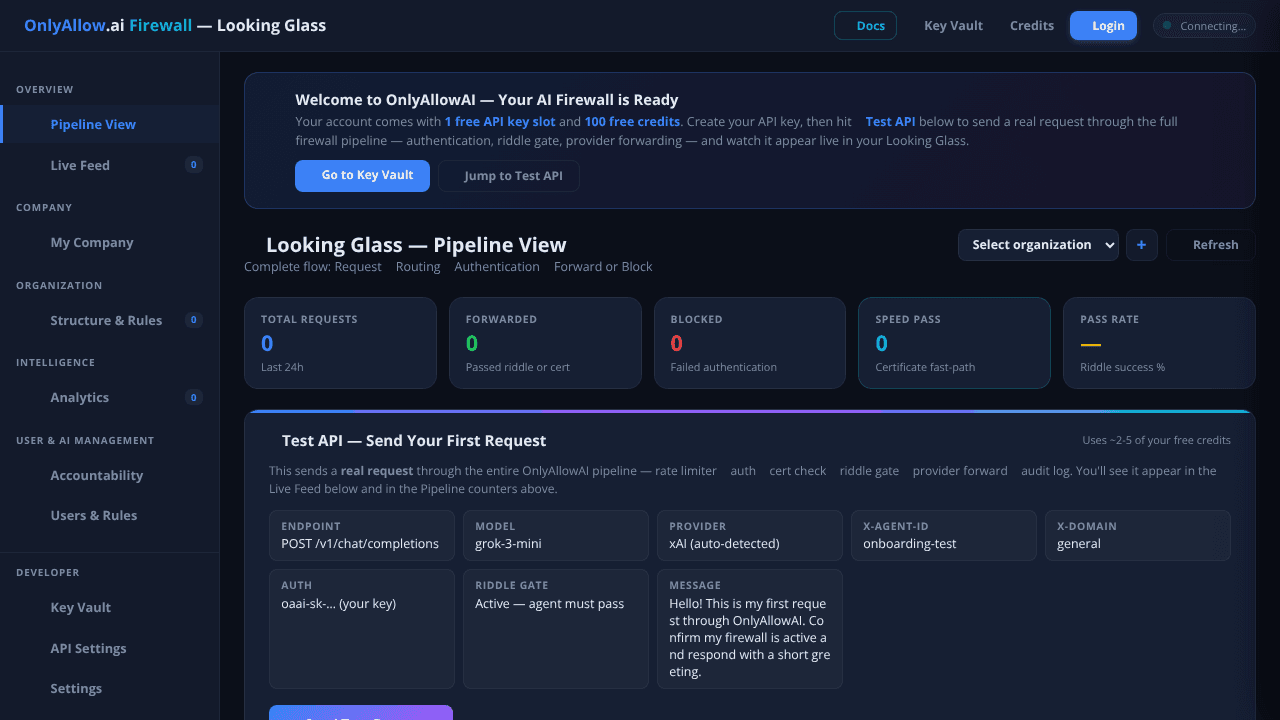Screen dimensions: 1280x720
Task: Select the Pass Rate stat card
Action: pyautogui.click(x=1159, y=342)
